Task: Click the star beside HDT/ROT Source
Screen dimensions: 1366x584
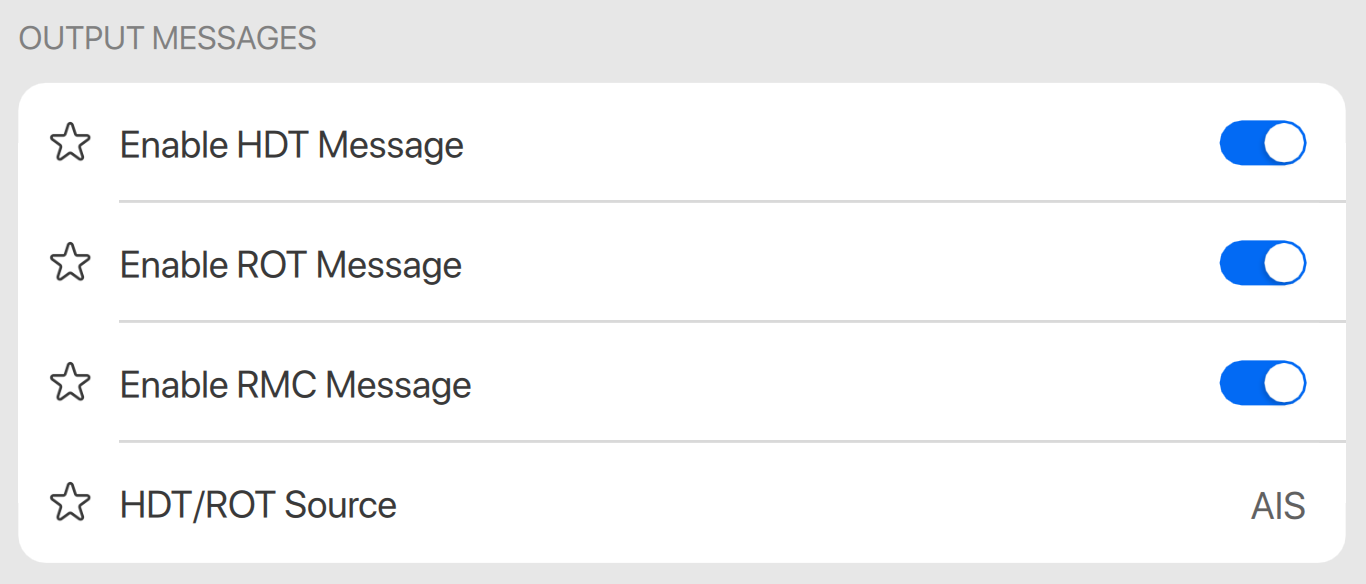Action: 70,503
